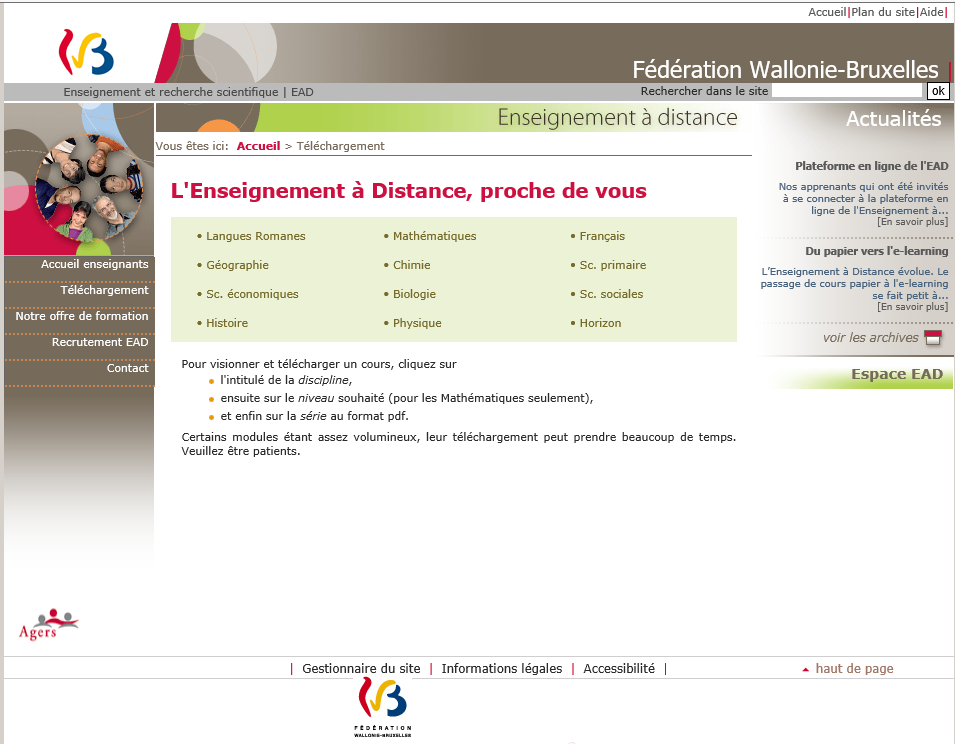Click the Accueil breadcrumb link

pos(258,146)
